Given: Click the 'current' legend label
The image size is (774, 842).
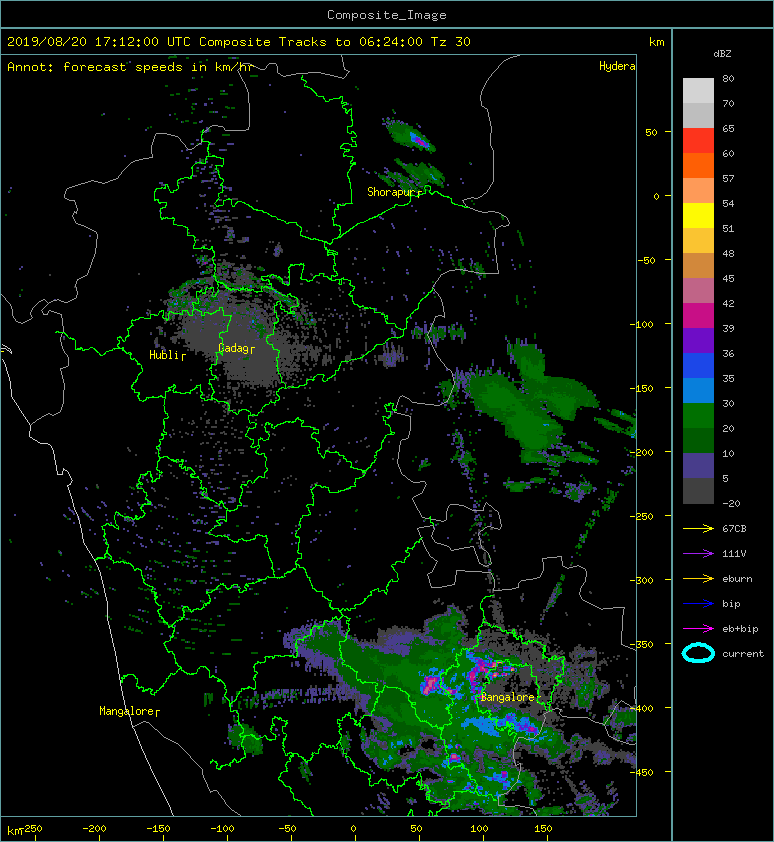Looking at the screenshot, I should pyautogui.click(x=743, y=654).
